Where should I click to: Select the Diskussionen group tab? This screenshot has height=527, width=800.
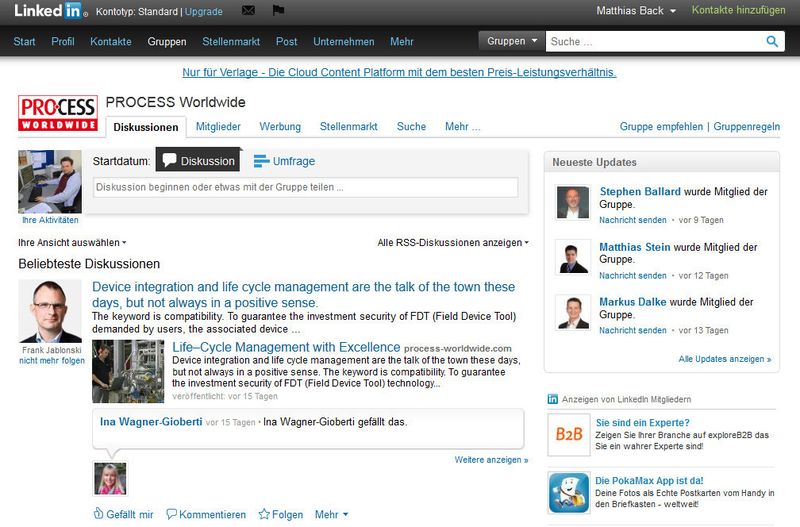[x=146, y=127]
